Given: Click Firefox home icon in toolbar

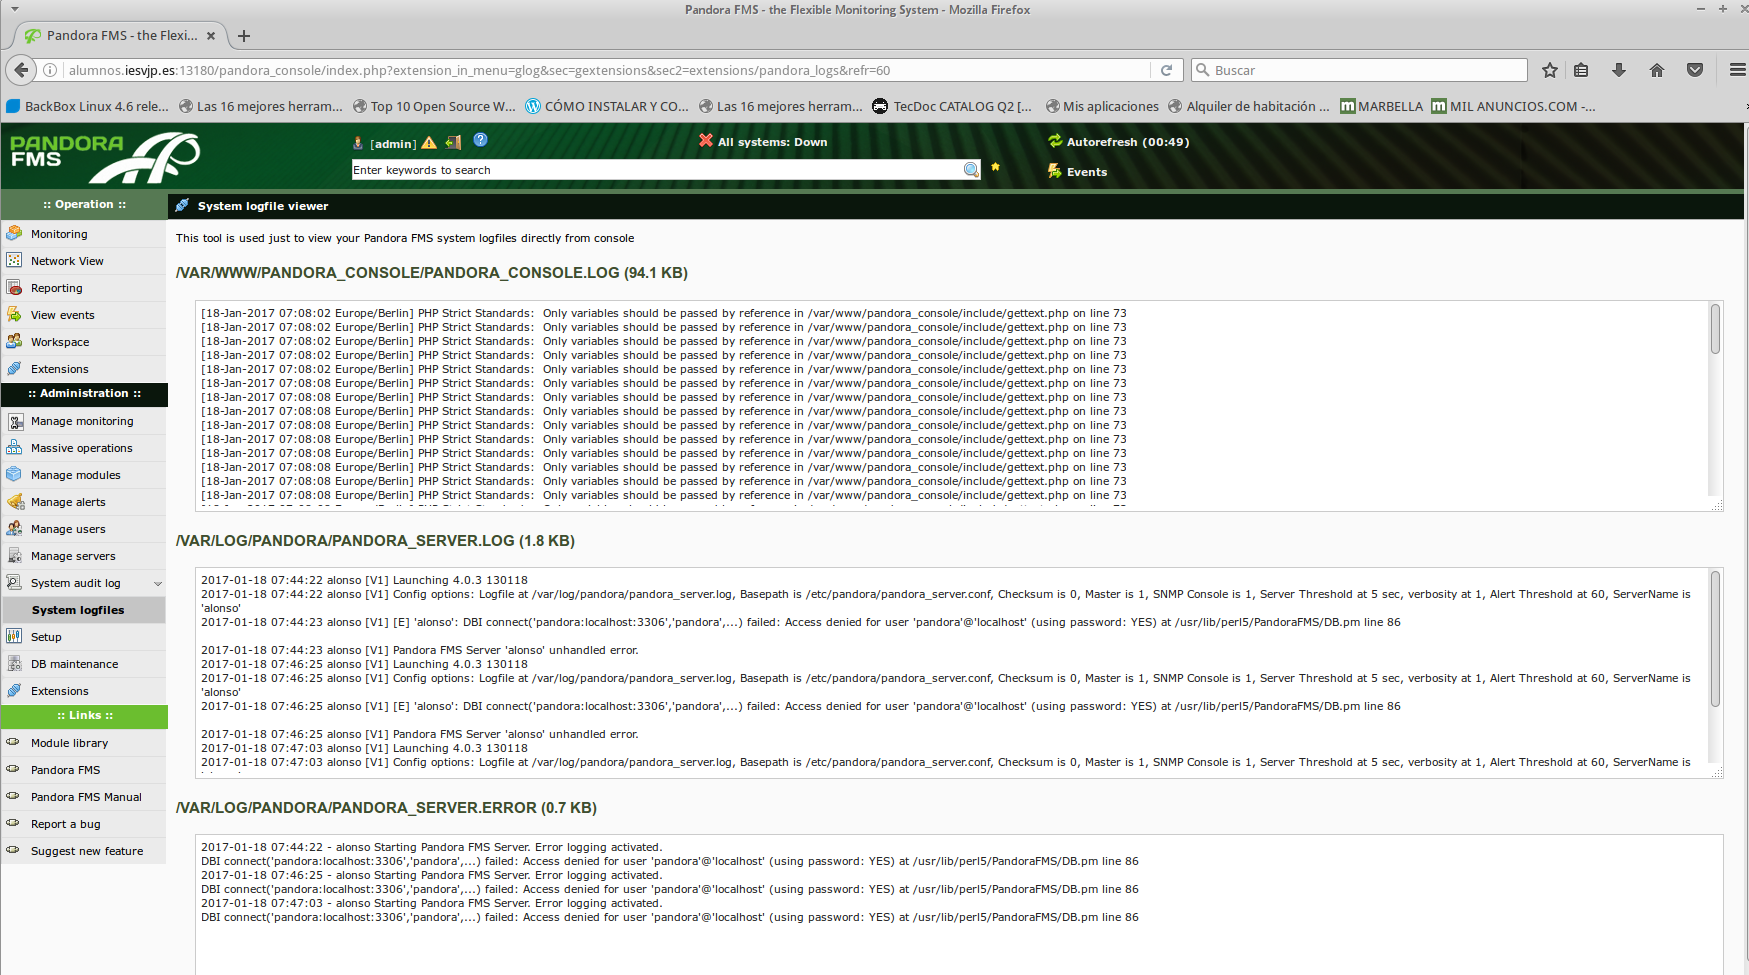Looking at the screenshot, I should [x=1657, y=70].
